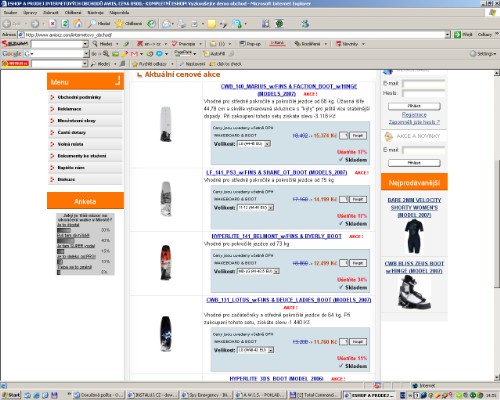Viewport: 500px width, 400px height.
Task: Refresh the page with the green arrows icon
Action: point(65,24)
